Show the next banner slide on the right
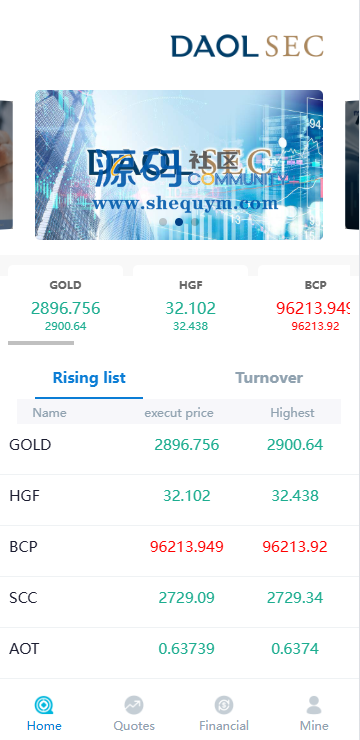 pyautogui.click(x=352, y=165)
